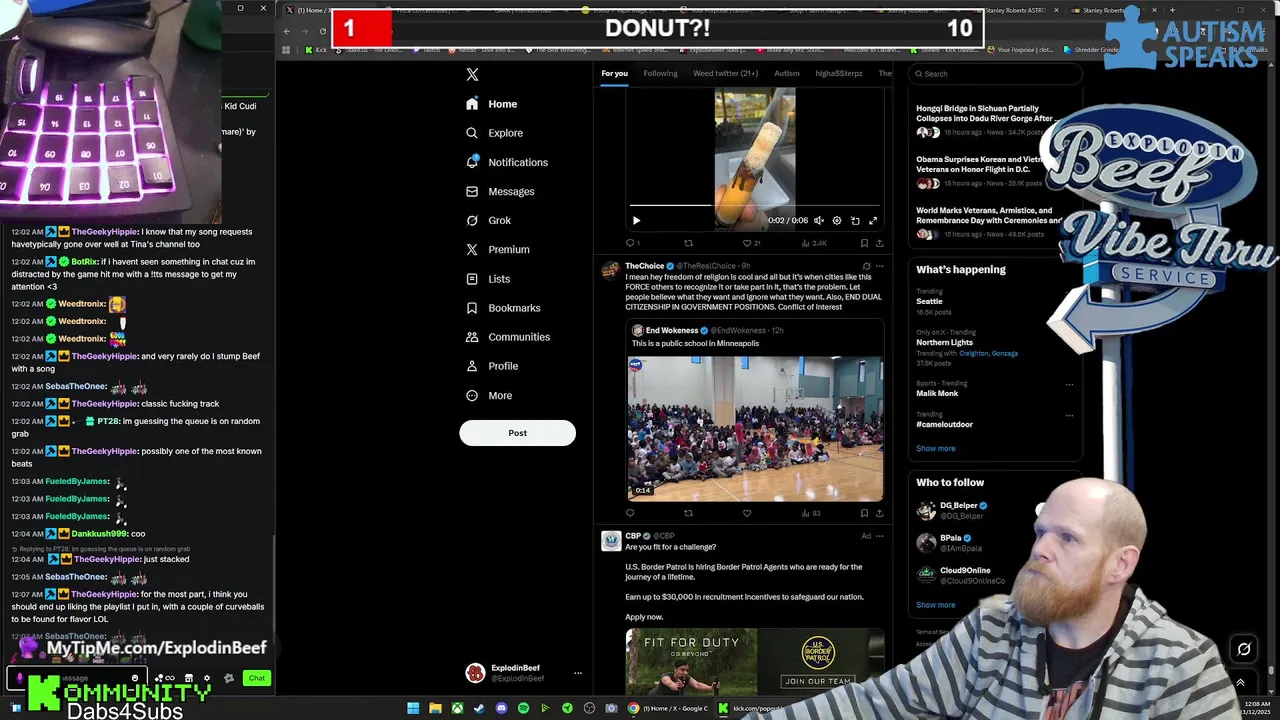Switch to the For you tab
Viewport: 1280px width, 720px height.
(x=614, y=73)
